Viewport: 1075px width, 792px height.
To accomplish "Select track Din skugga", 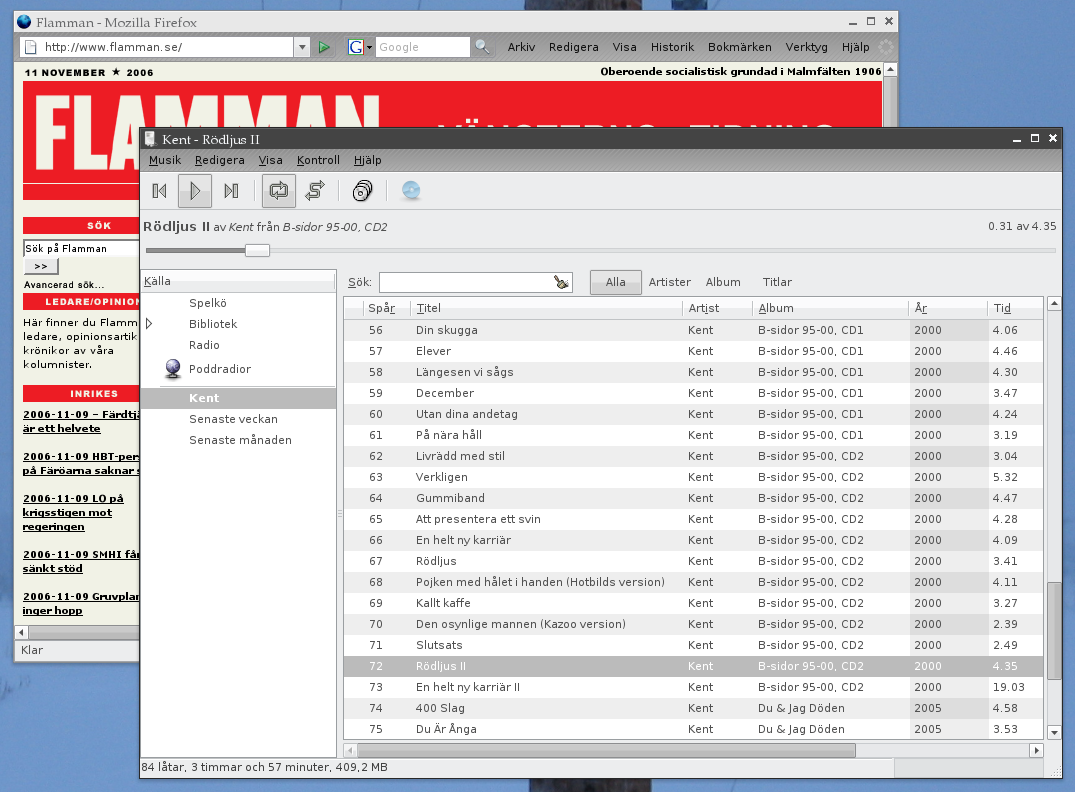I will point(693,330).
